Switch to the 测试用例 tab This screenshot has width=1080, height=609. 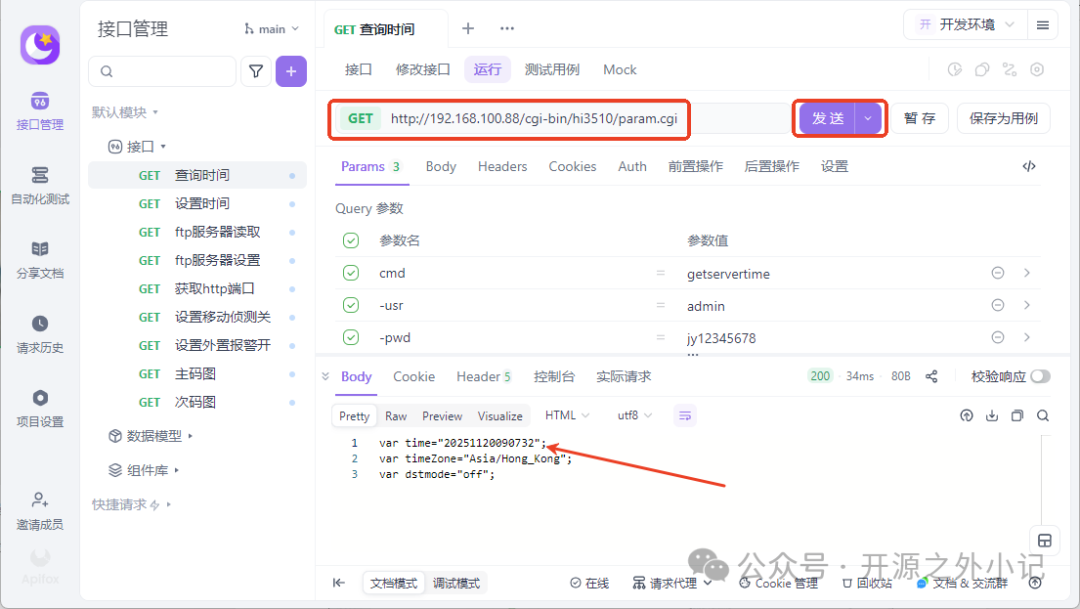552,70
